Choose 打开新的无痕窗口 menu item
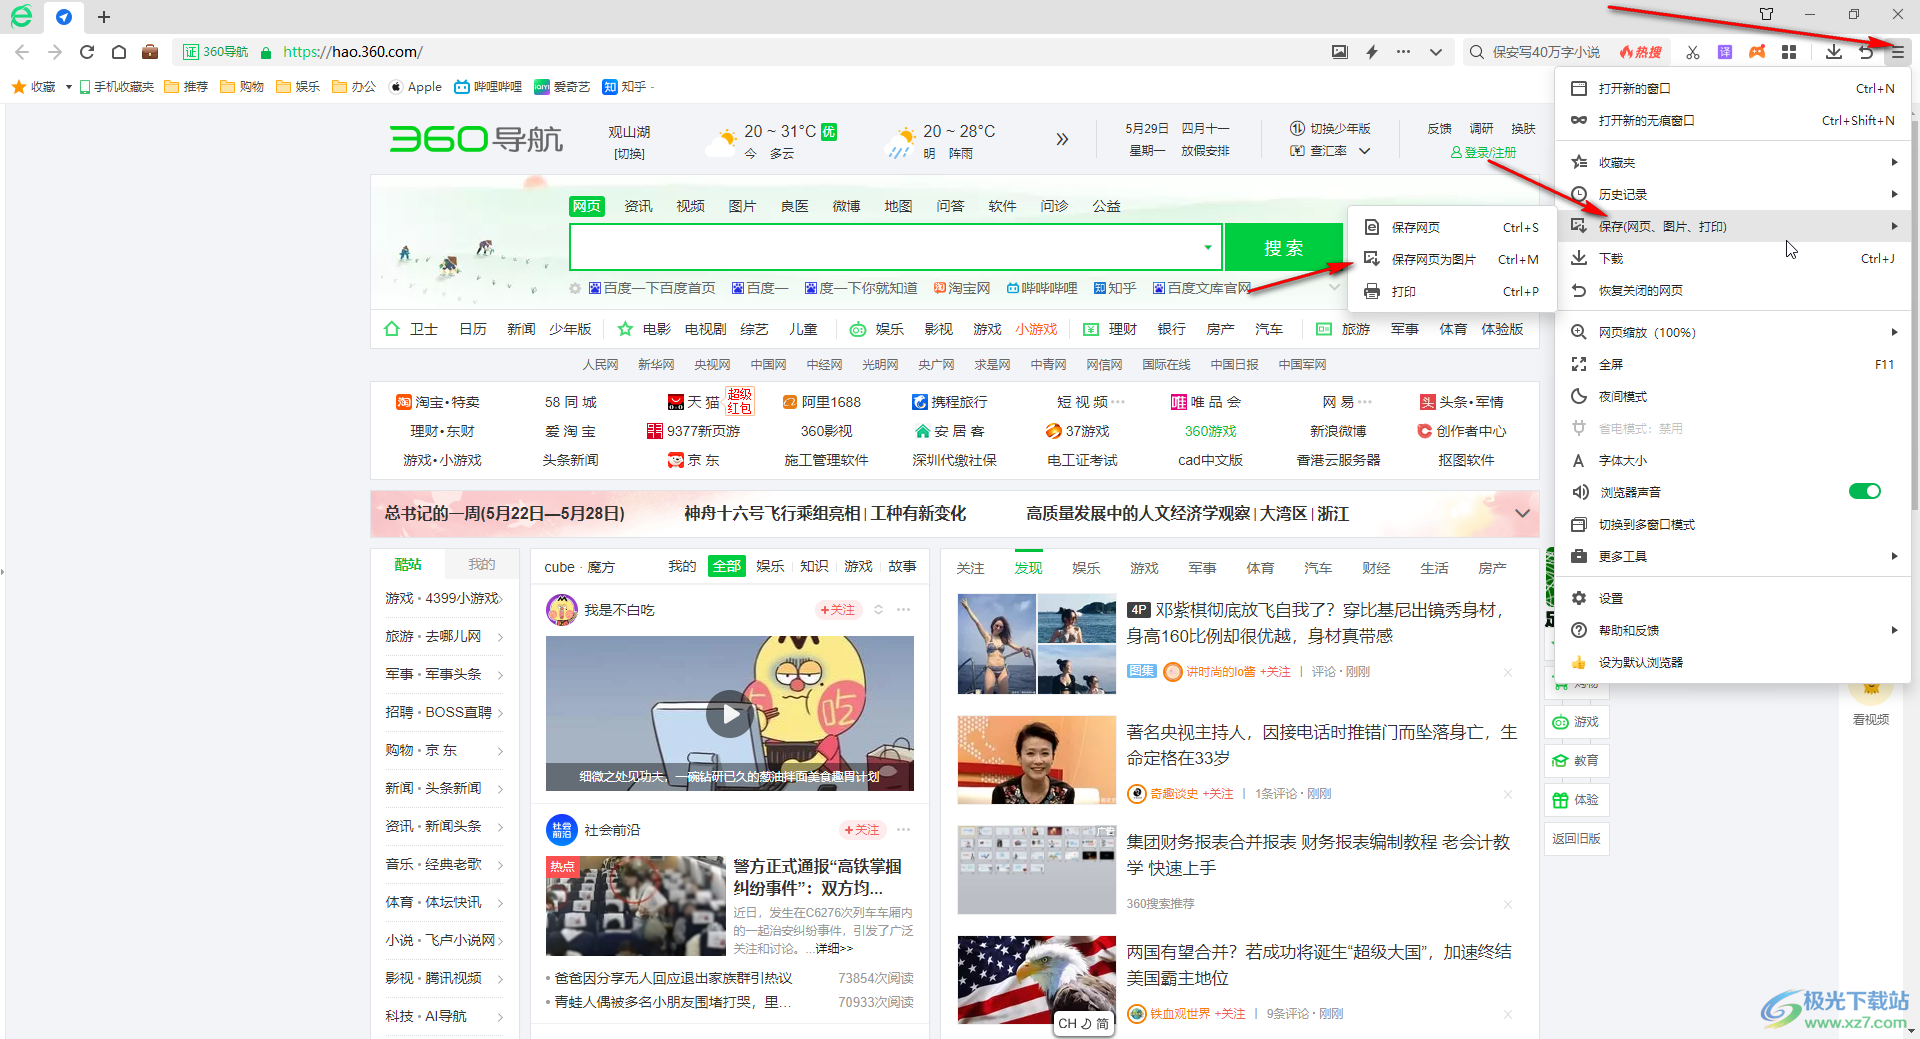This screenshot has height=1039, width=1920. 1733,120
